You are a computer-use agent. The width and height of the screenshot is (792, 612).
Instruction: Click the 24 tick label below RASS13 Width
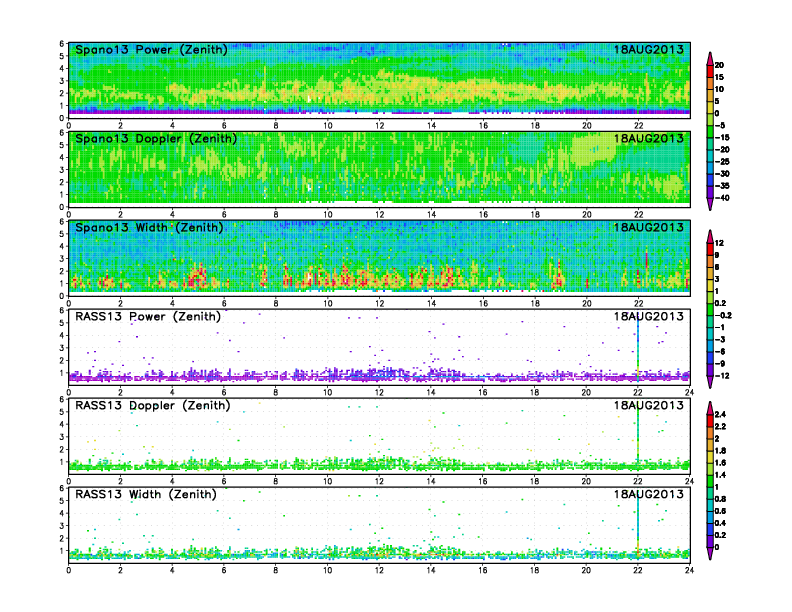coord(689,570)
